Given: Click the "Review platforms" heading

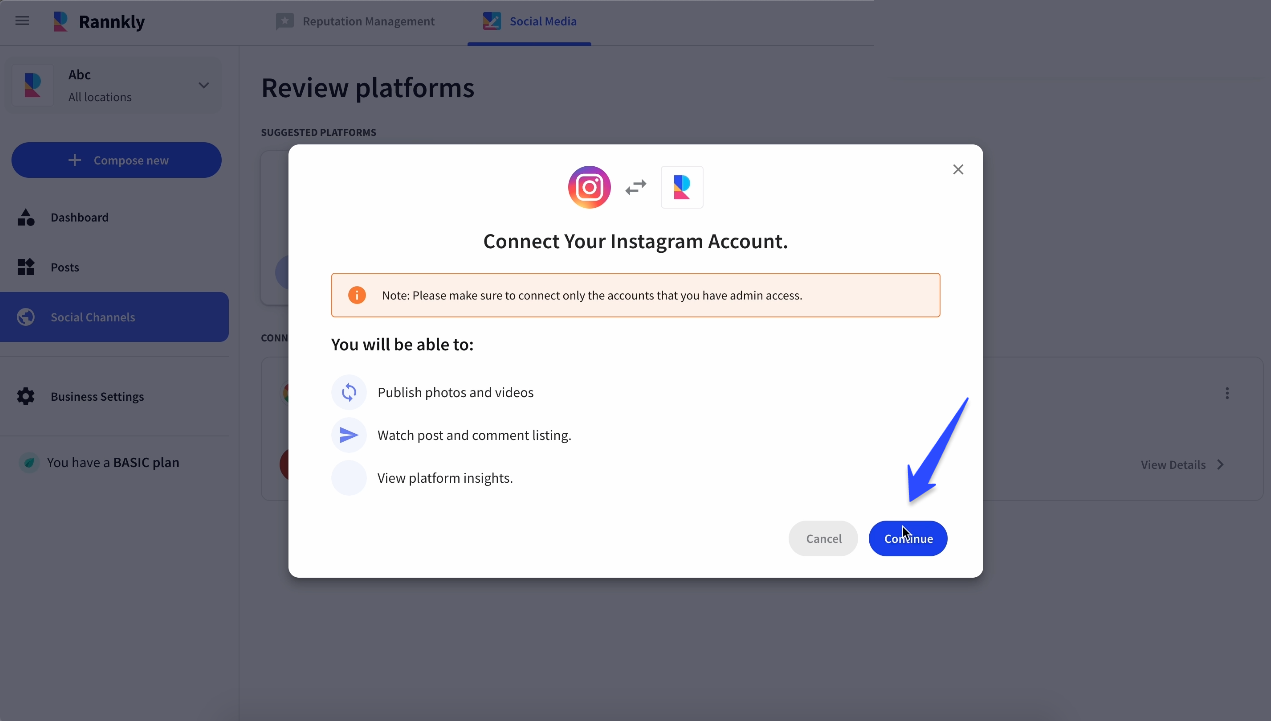Looking at the screenshot, I should pos(368,88).
